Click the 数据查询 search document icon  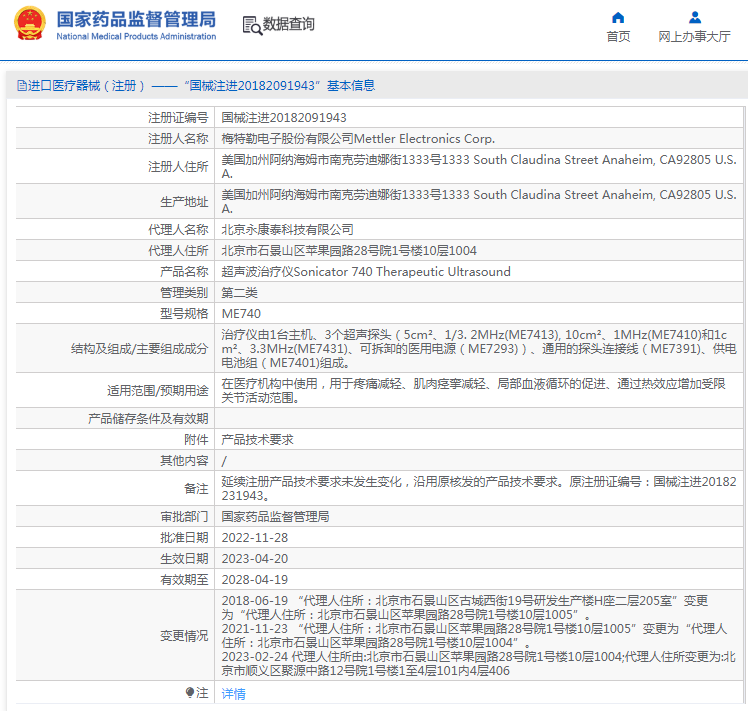click(x=253, y=24)
